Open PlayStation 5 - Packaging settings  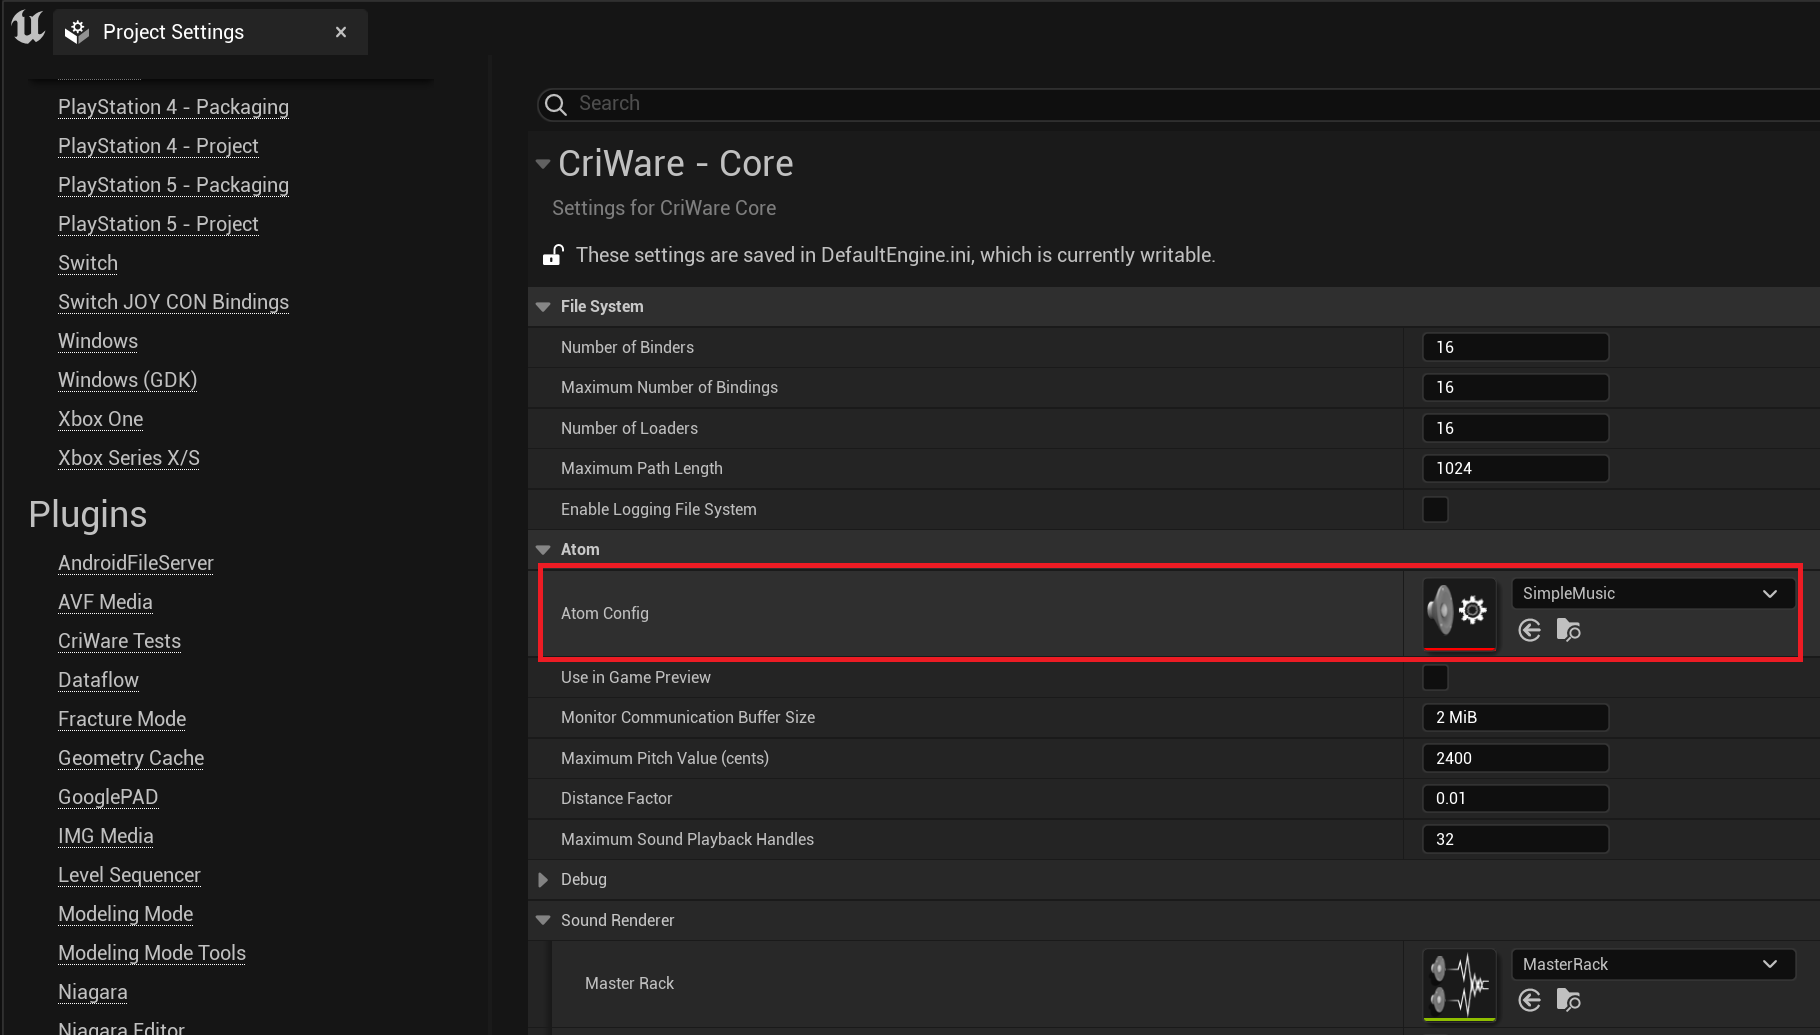(173, 185)
